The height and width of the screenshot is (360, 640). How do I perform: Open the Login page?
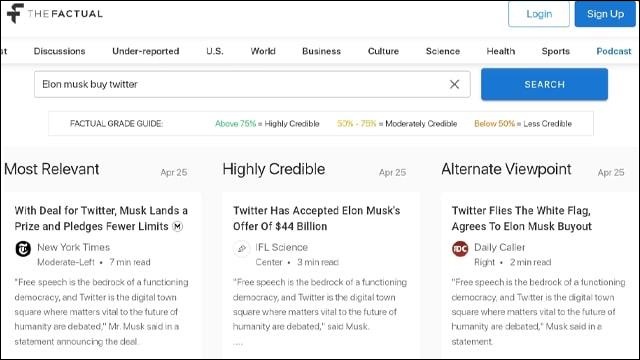(x=539, y=14)
